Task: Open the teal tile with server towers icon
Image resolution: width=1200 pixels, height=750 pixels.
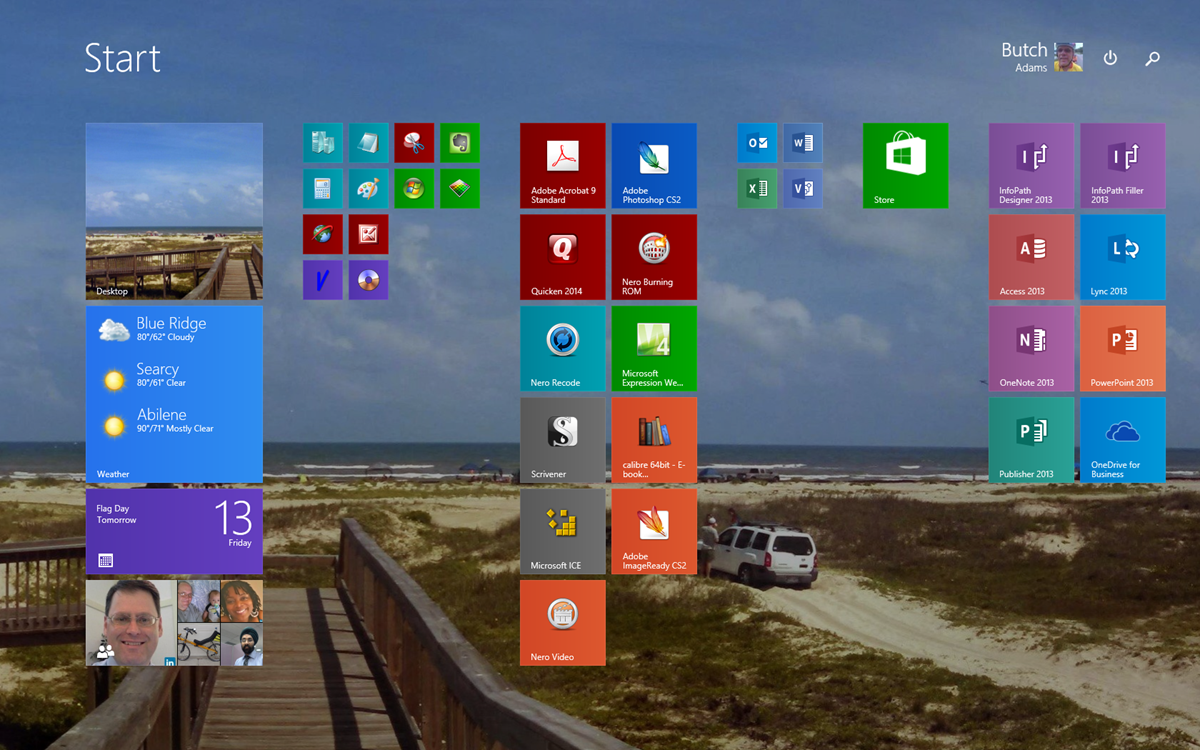Action: [323, 143]
